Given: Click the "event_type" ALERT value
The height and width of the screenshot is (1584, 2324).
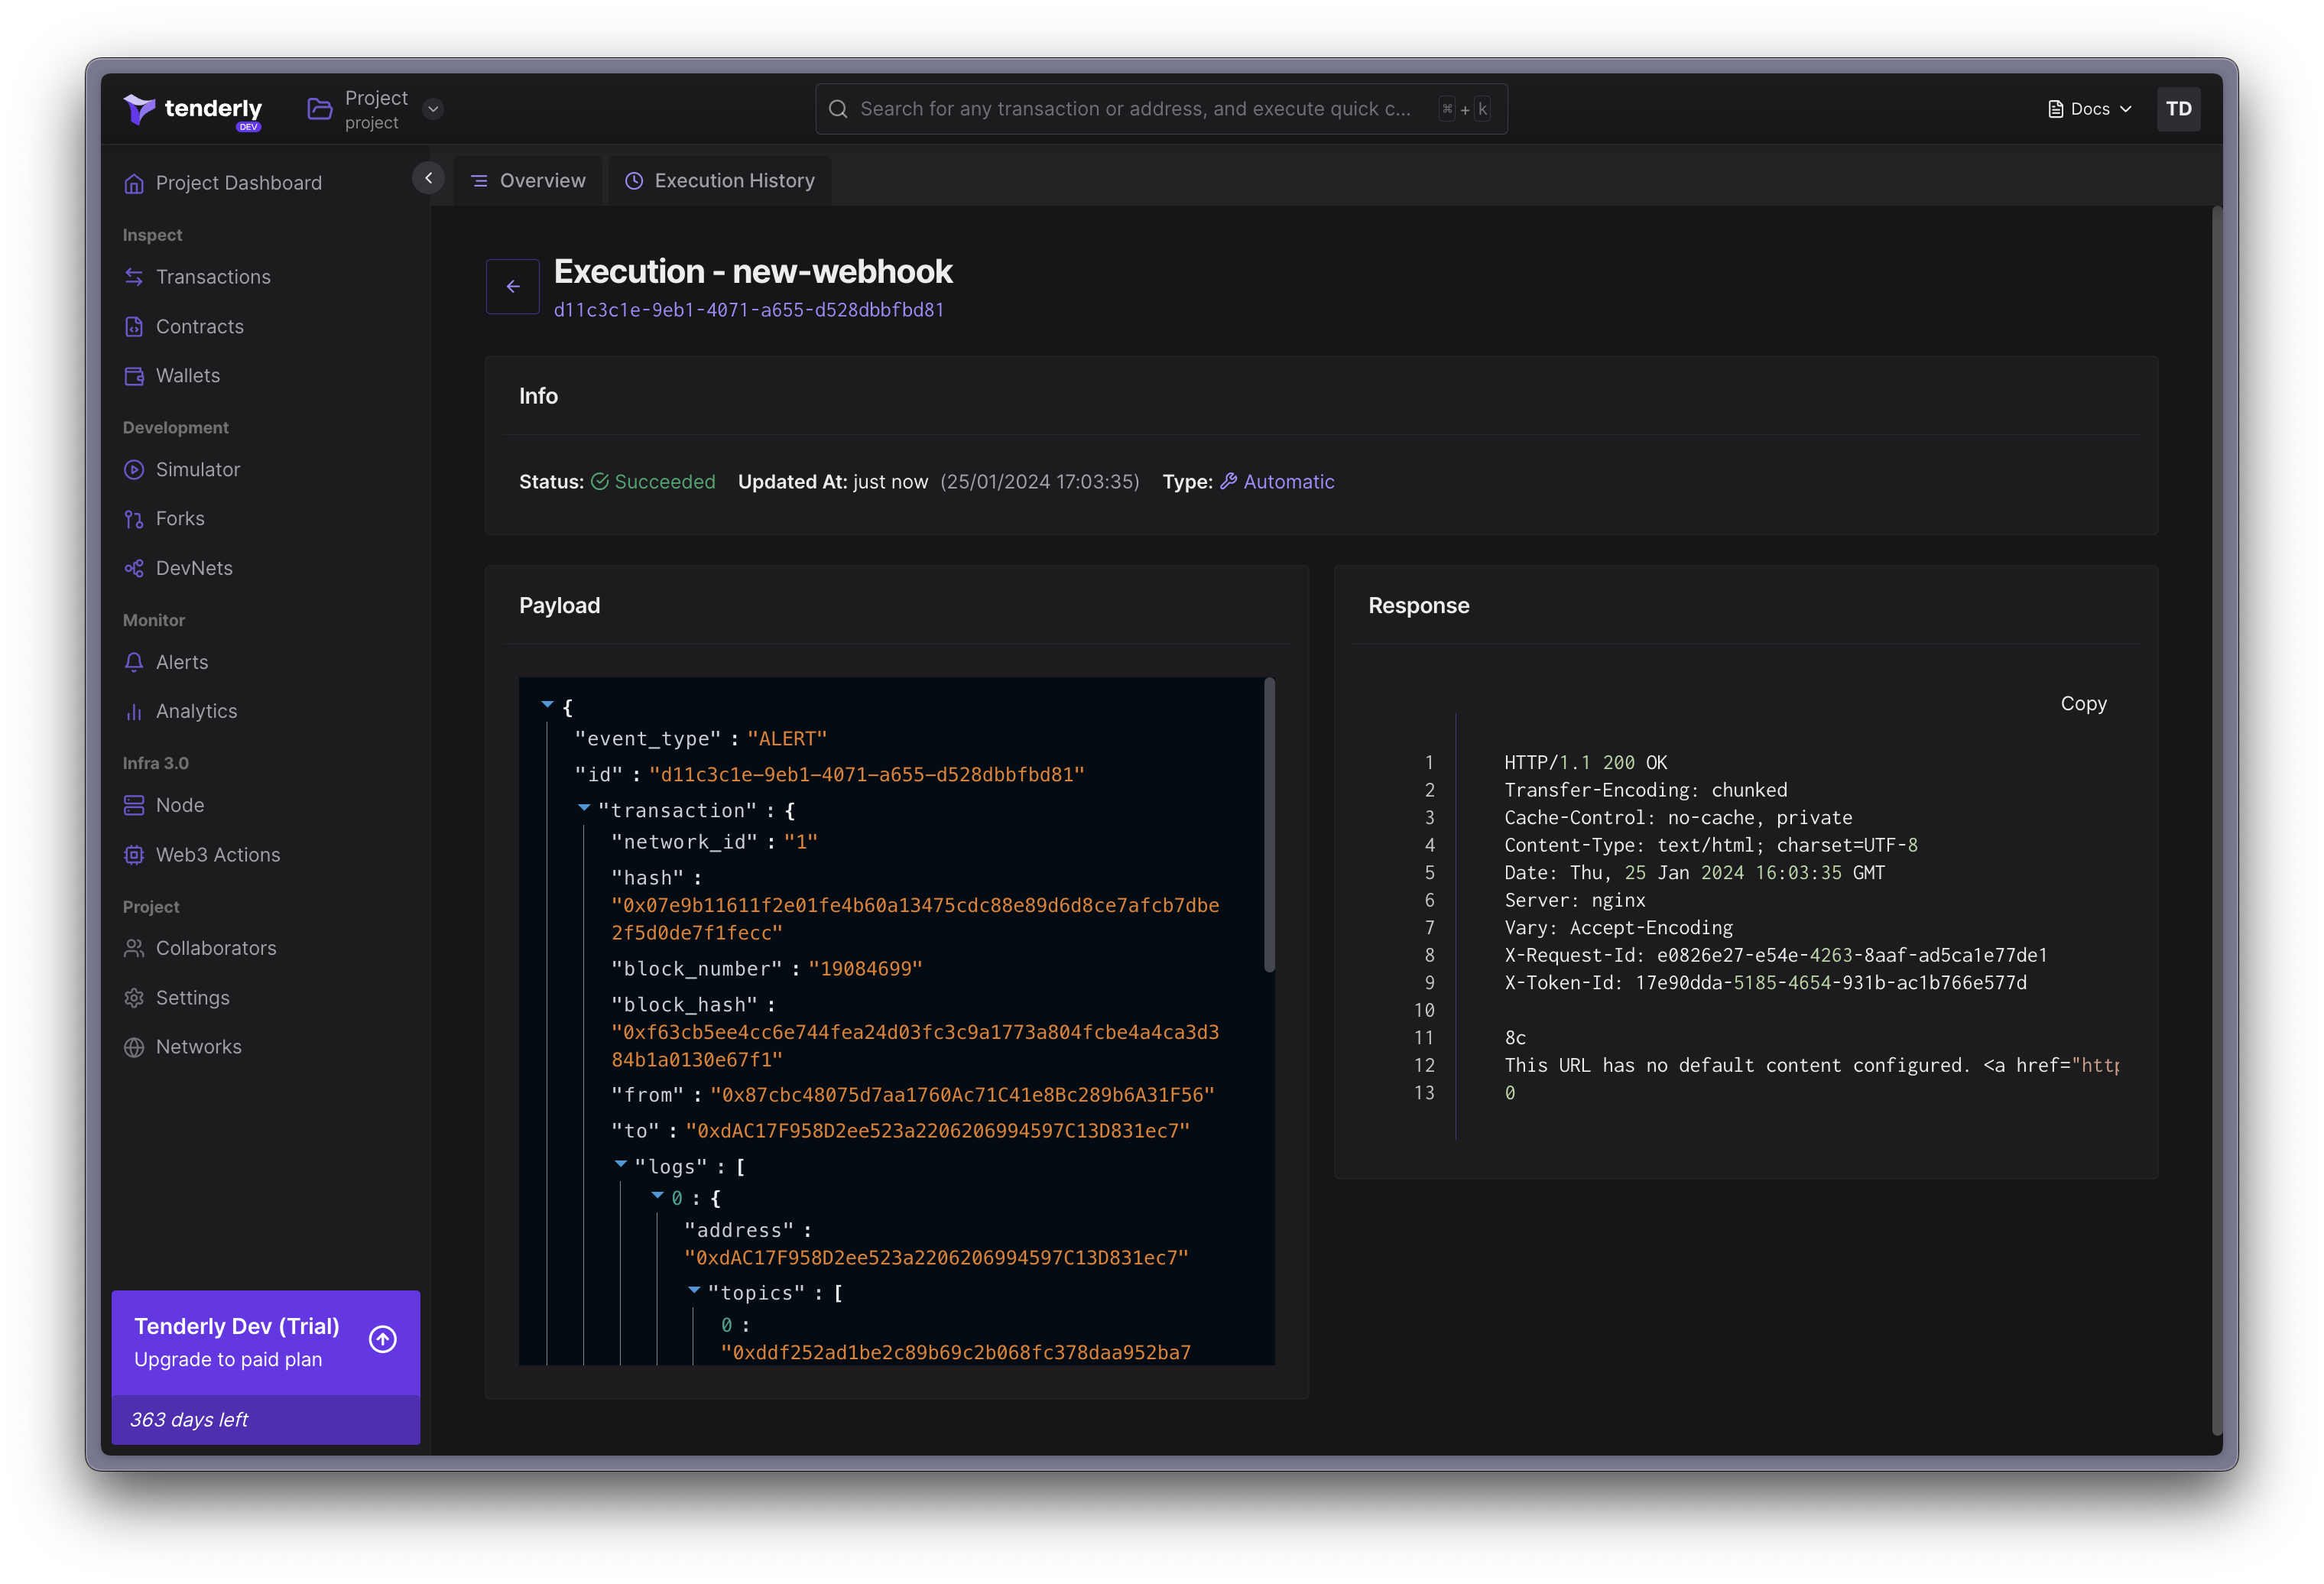Looking at the screenshot, I should (x=787, y=739).
